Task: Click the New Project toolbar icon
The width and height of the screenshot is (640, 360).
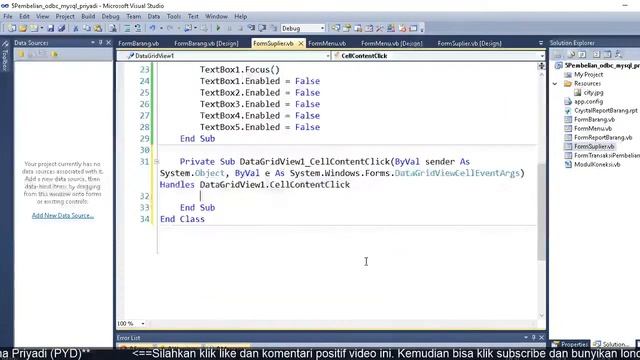Action: 12,28
